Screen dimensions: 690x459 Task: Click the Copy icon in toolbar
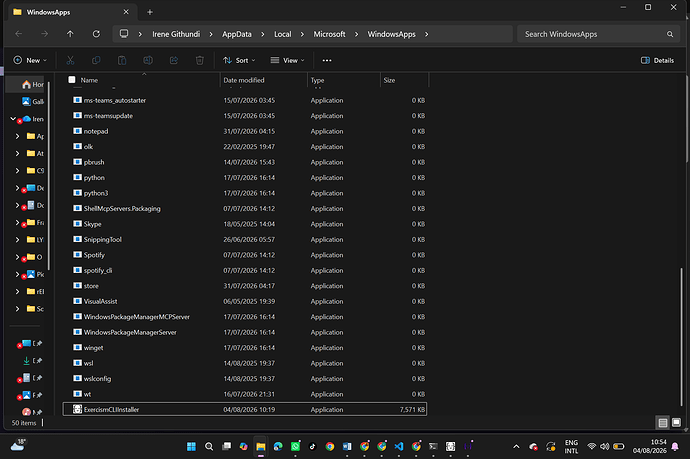coord(96,60)
